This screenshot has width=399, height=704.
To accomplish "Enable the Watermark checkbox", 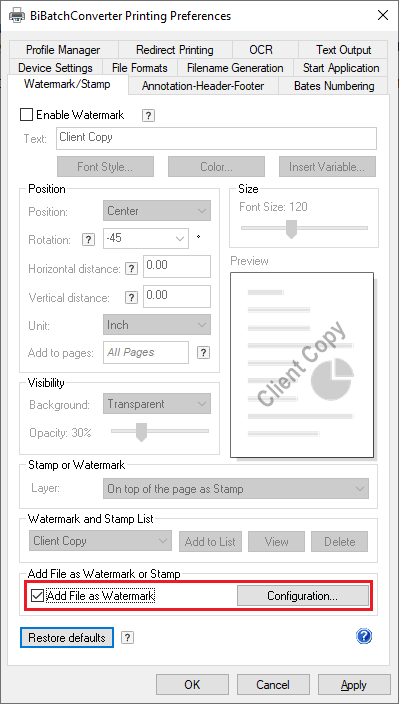I will point(26,115).
